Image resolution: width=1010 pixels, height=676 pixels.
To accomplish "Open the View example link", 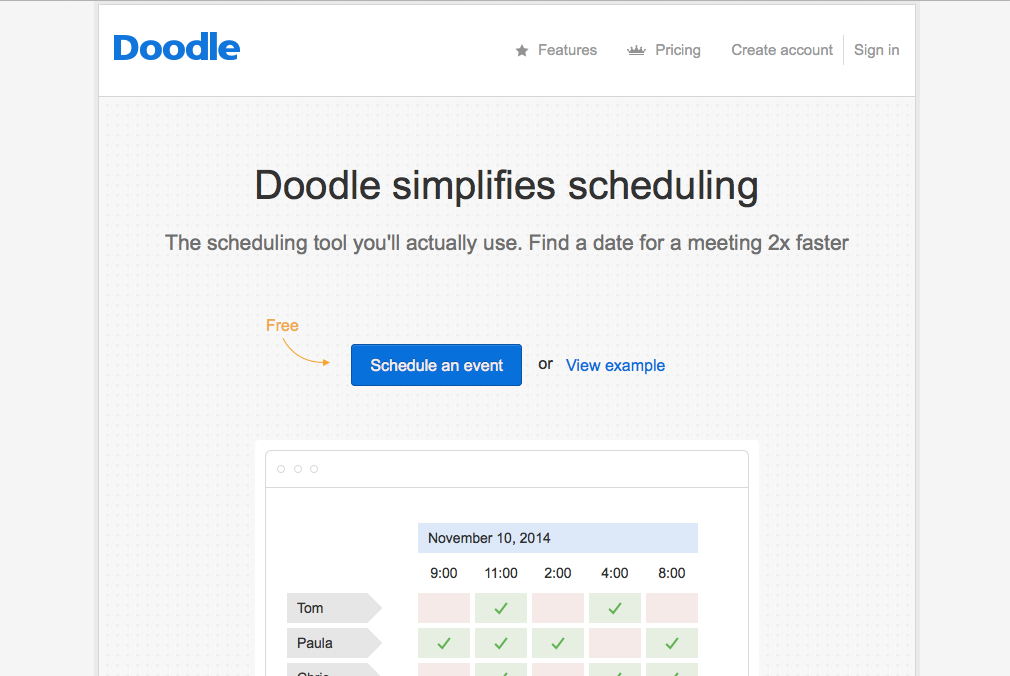I will point(615,365).
